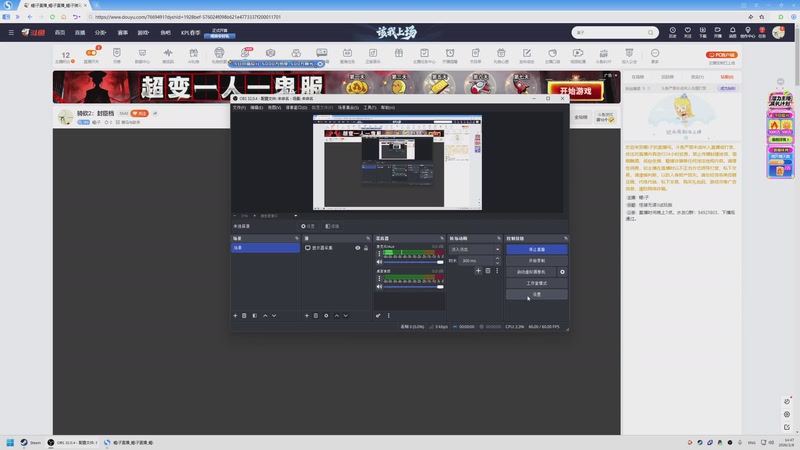Open the Douyu hamburger menu icon
The image size is (800, 450).
[11, 32]
